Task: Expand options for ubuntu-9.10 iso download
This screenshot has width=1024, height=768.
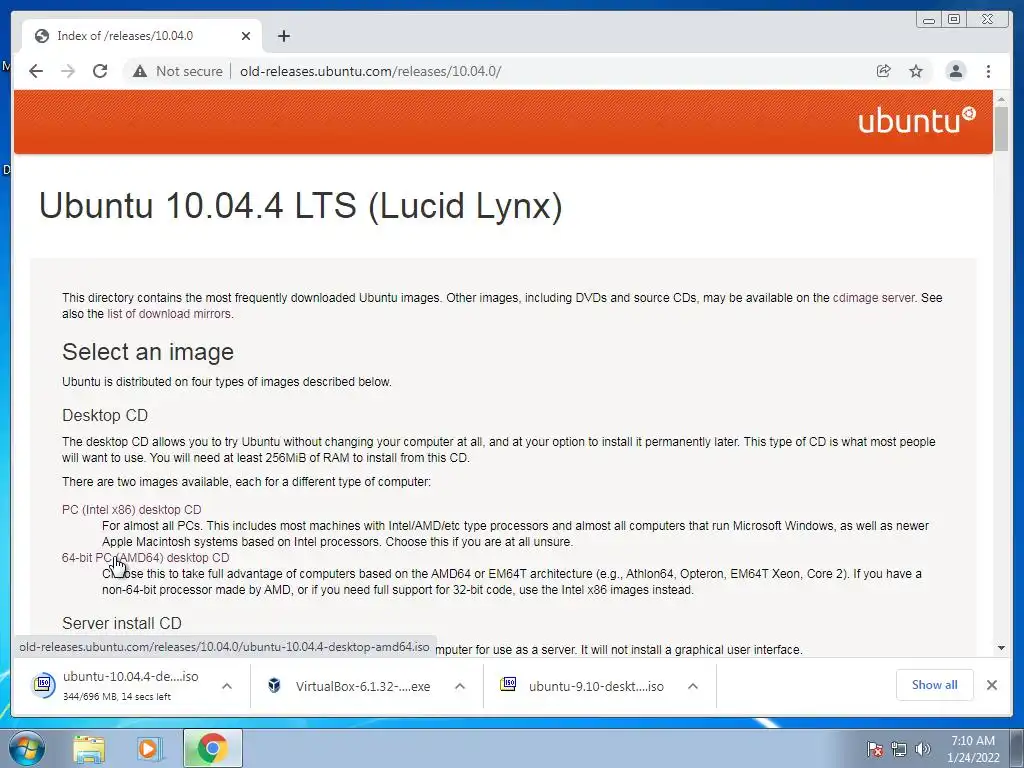Action: click(x=693, y=686)
